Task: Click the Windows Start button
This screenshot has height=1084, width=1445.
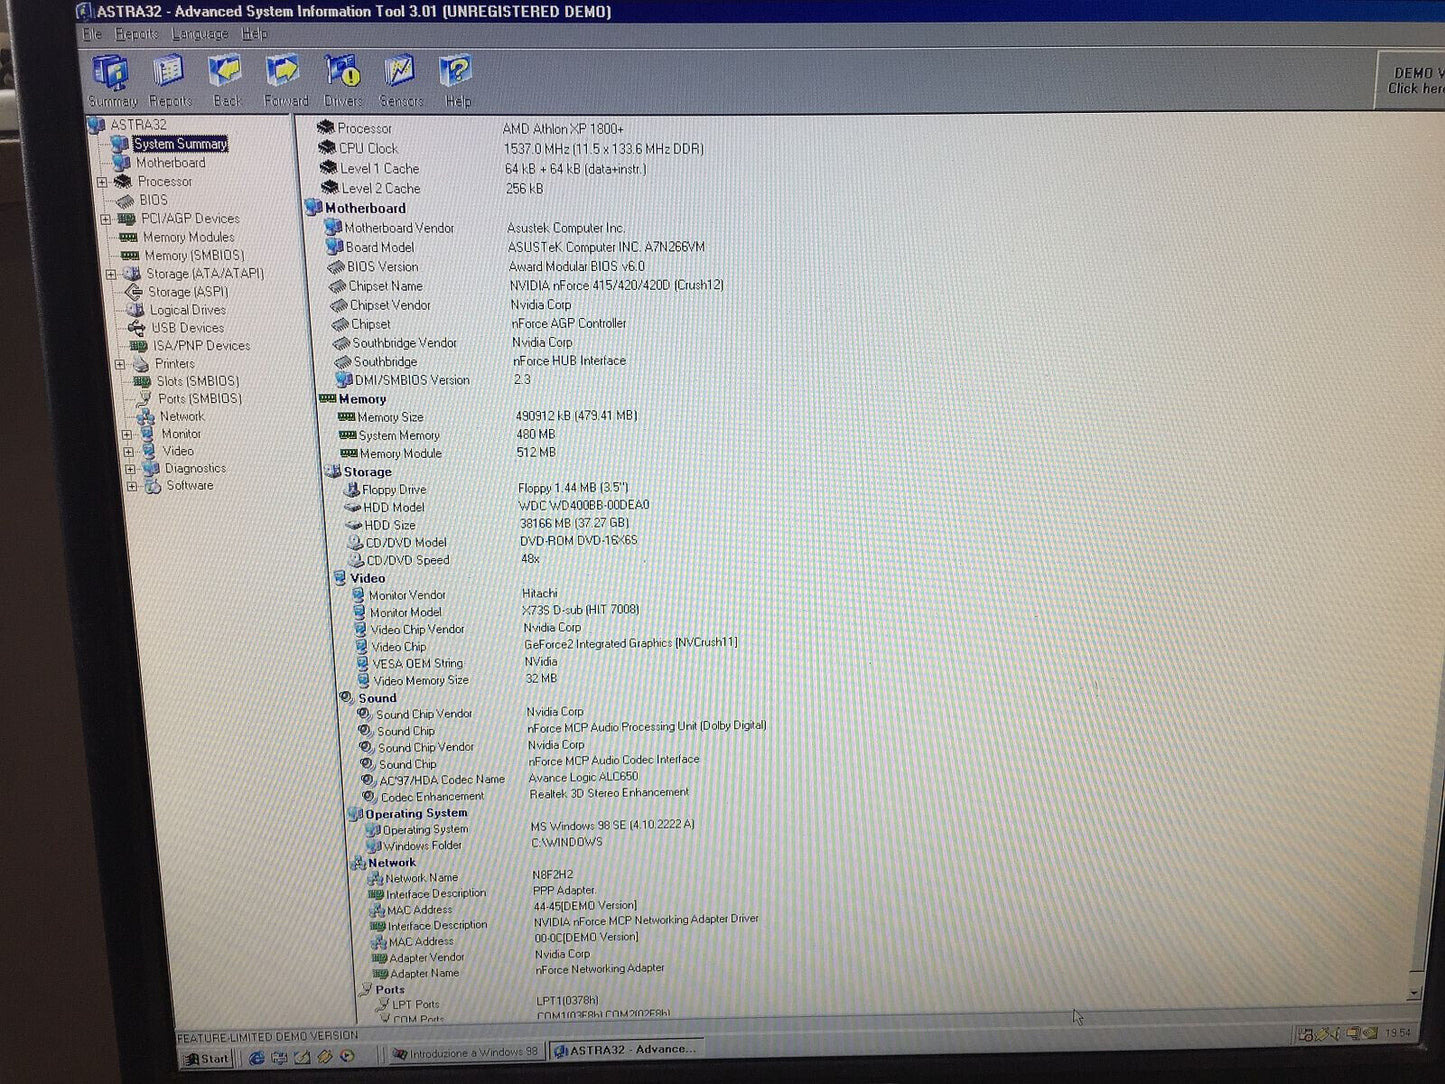Action: pos(207,1057)
